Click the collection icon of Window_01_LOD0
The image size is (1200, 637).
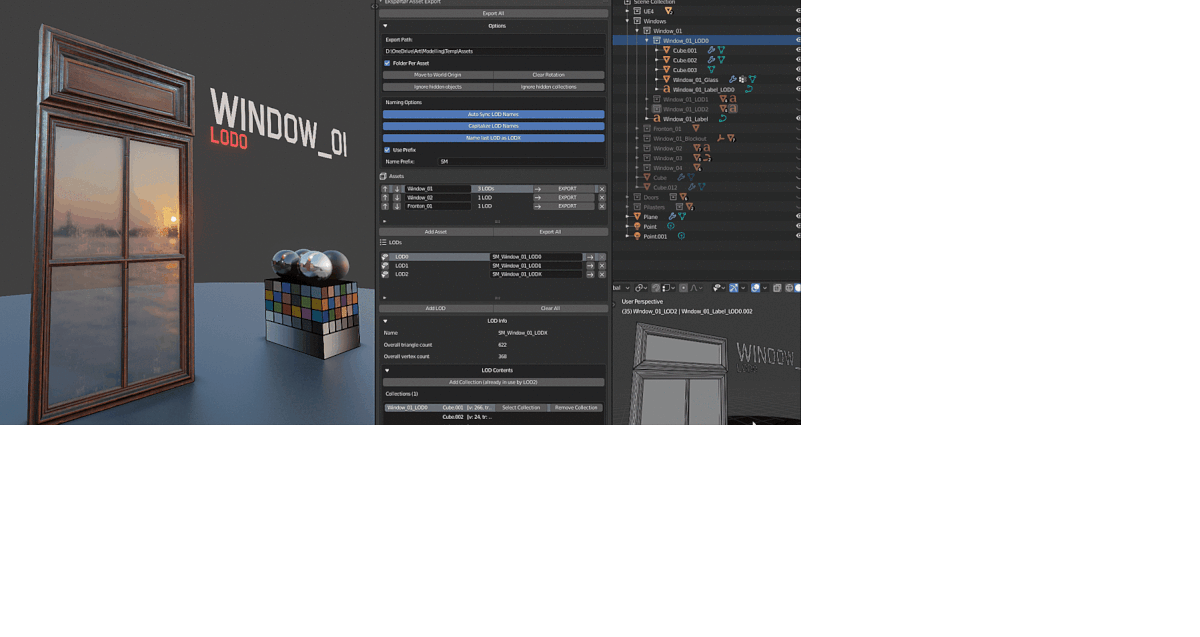pyautogui.click(x=657, y=41)
